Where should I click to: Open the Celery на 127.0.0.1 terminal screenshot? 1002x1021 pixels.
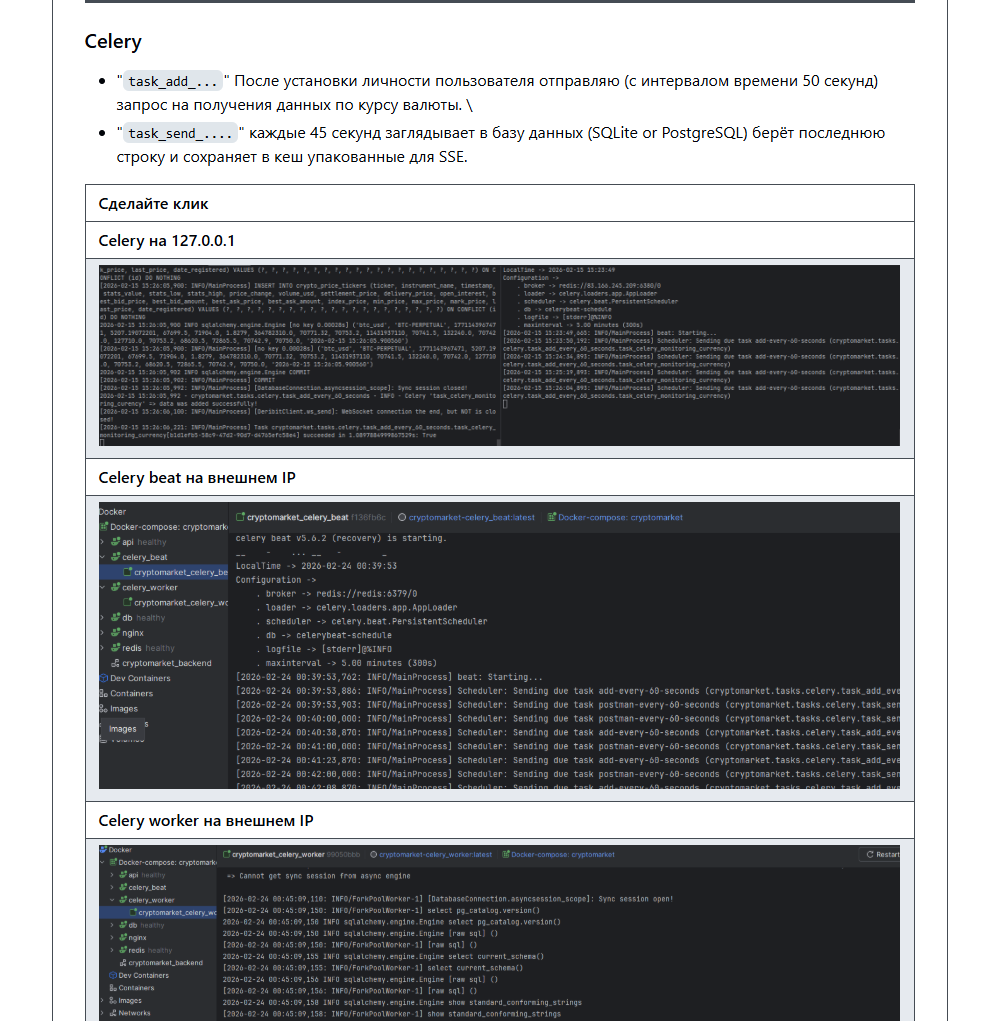[x=499, y=356]
